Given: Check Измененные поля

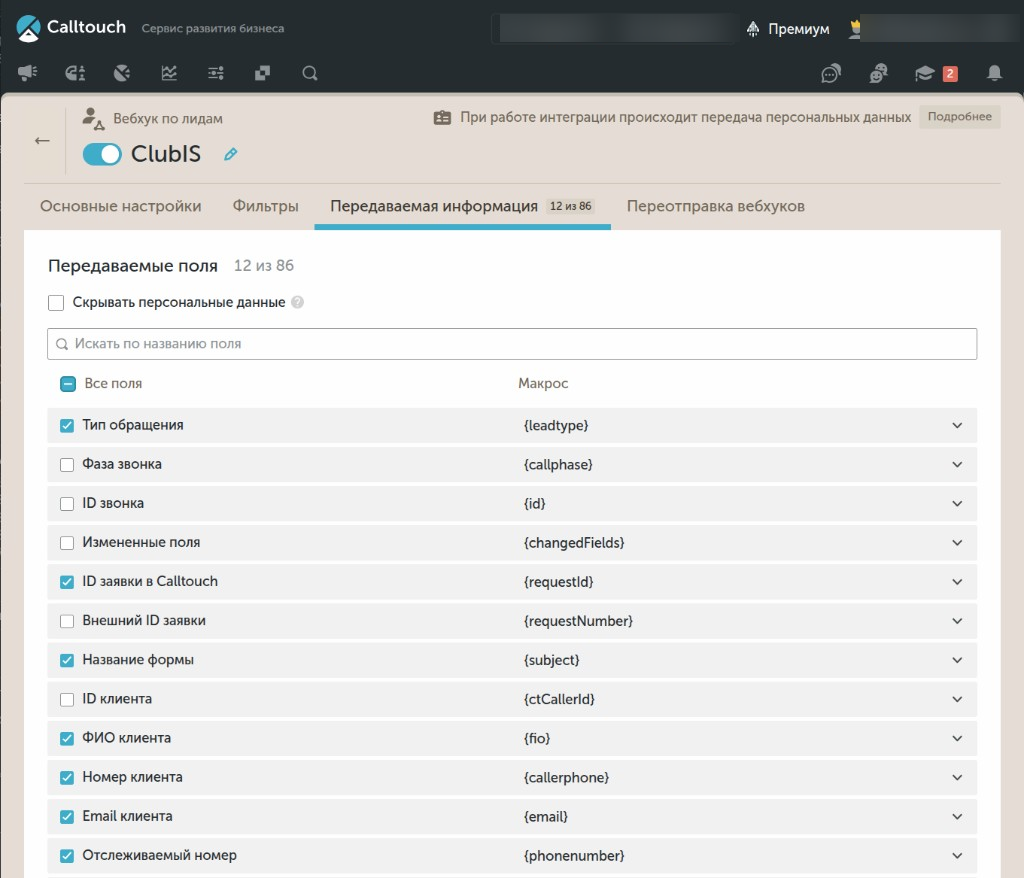Looking at the screenshot, I should point(67,543).
